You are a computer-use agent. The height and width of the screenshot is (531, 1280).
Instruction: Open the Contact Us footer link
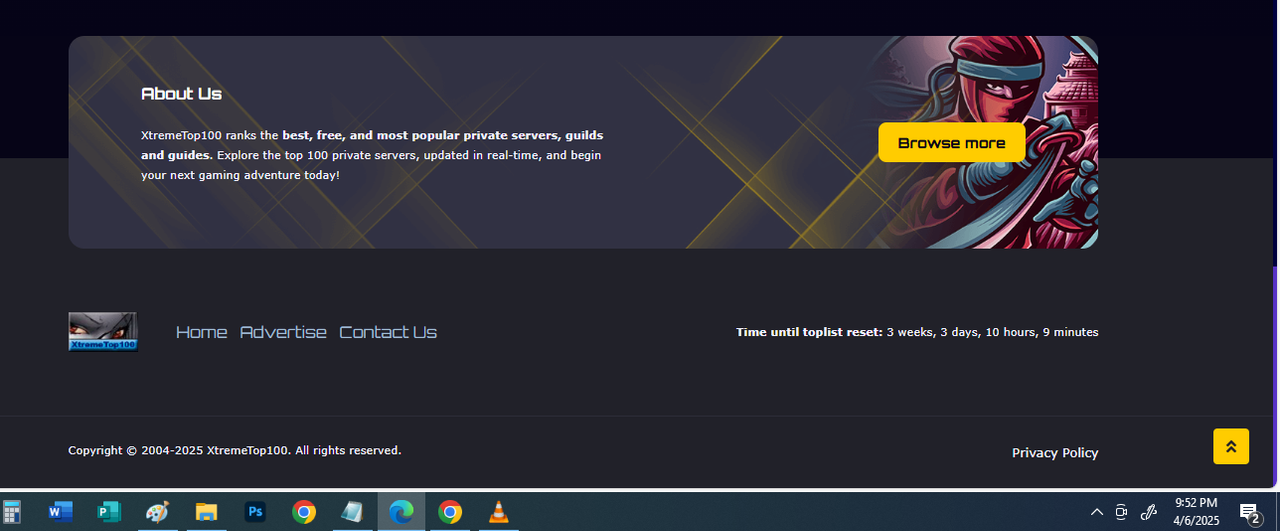[x=388, y=332]
